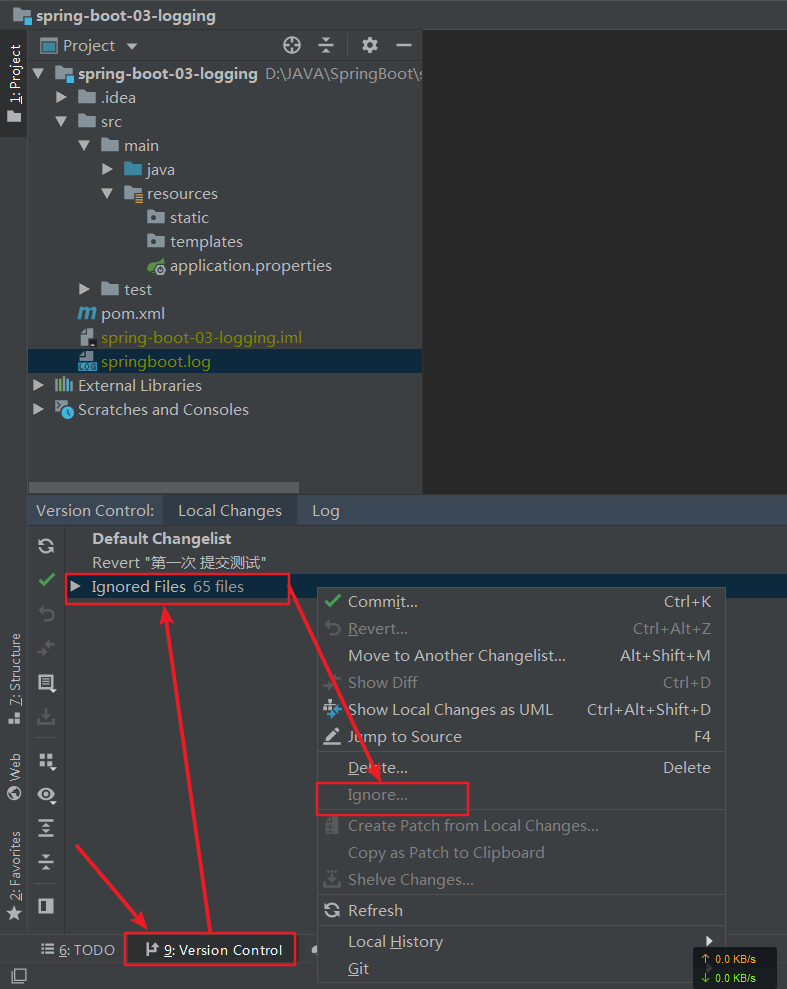787x989 pixels.
Task: Choose Create Patch from Local Changes...
Action: pos(521,826)
